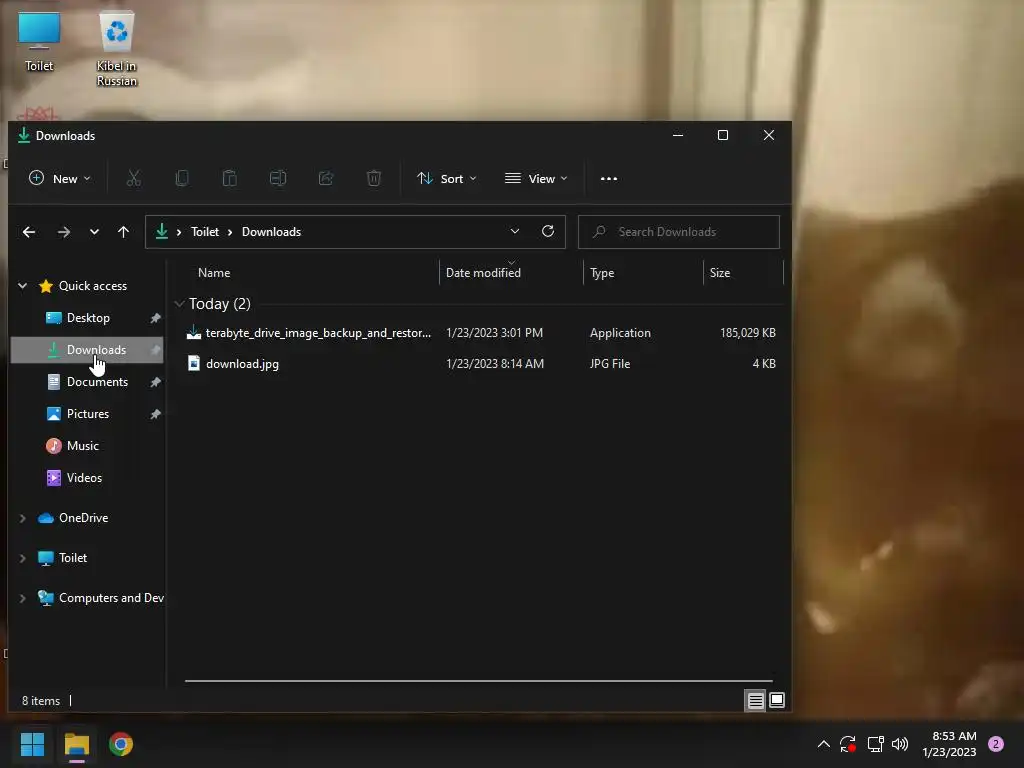Viewport: 1024px width, 768px height.
Task: Click Toilet breadcrumb in address bar
Action: pos(205,232)
